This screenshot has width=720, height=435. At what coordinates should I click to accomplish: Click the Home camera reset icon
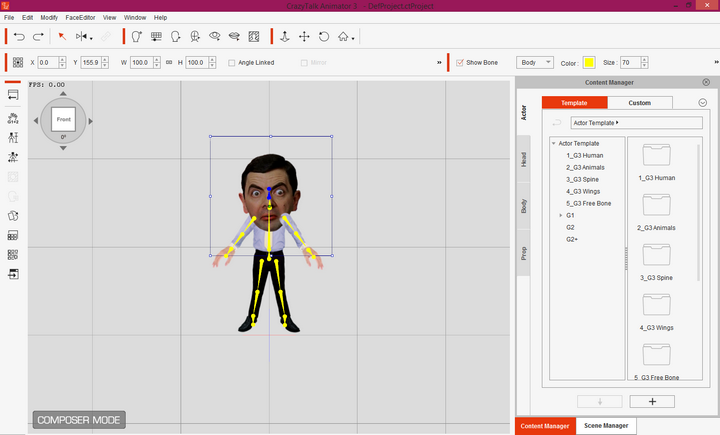(x=343, y=36)
